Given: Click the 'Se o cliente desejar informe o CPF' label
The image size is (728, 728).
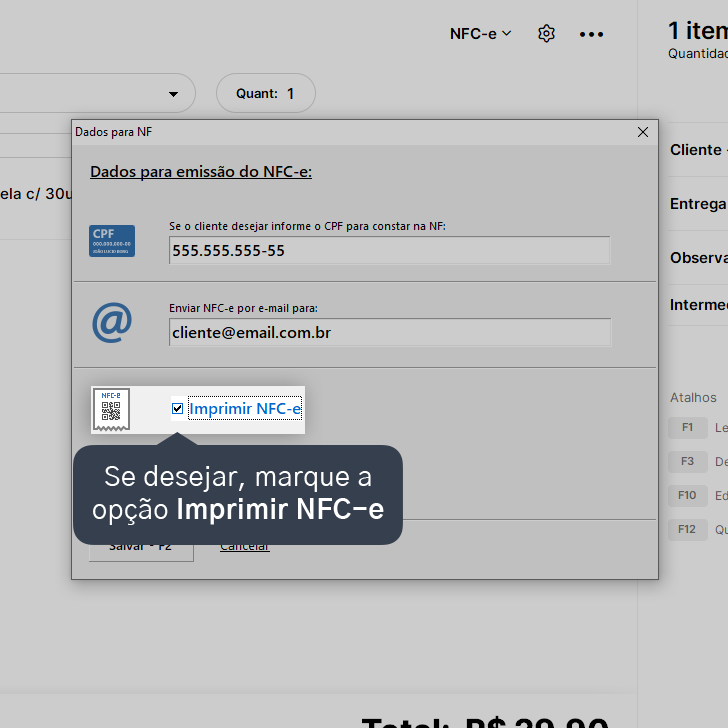Looking at the screenshot, I should (x=307, y=226).
